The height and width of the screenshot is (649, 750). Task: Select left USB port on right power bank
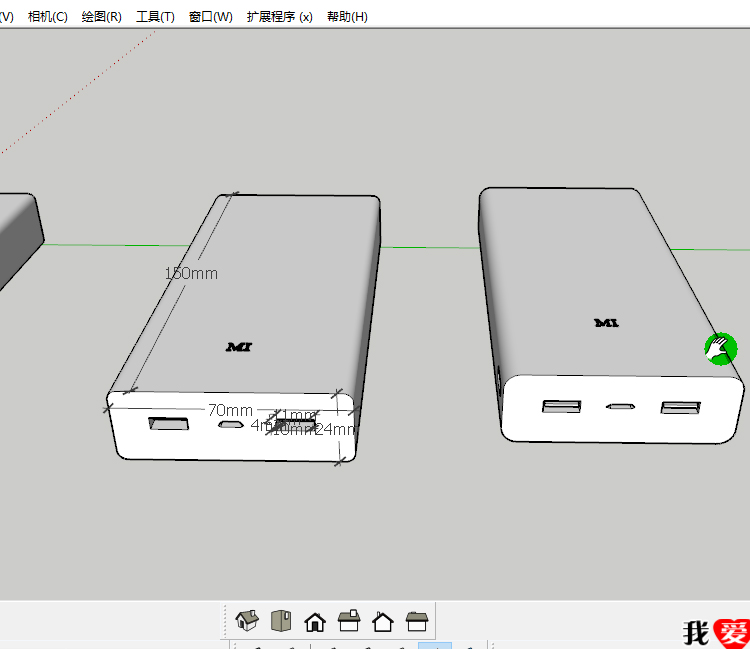point(562,406)
